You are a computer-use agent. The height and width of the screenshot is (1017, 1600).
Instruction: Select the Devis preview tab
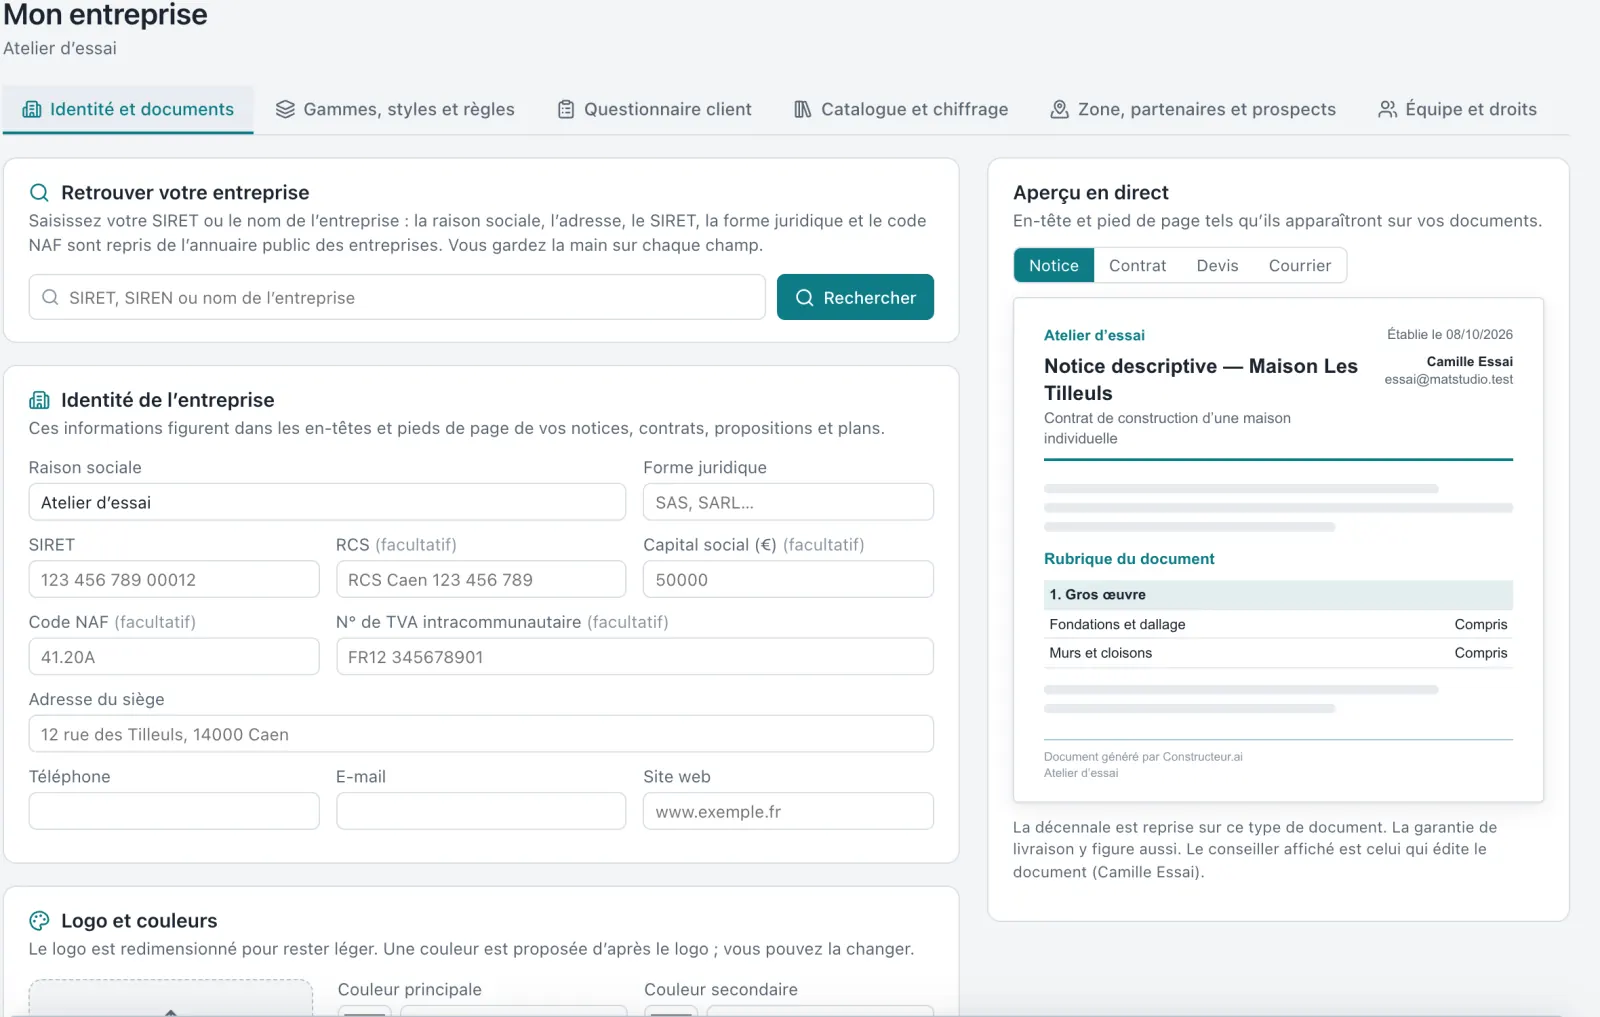(1217, 265)
